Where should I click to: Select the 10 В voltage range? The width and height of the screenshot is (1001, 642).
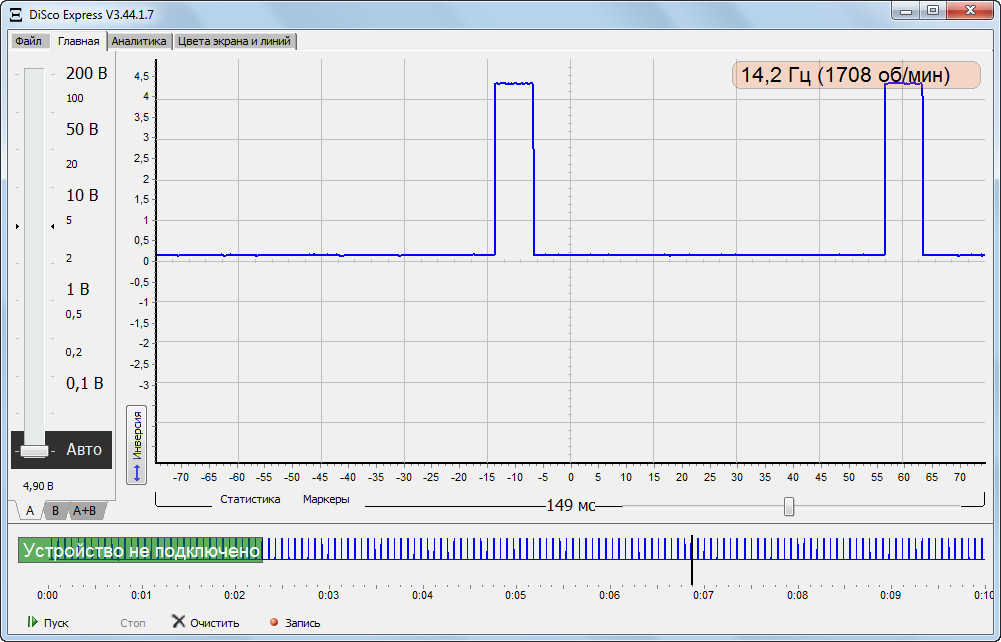pyautogui.click(x=82, y=195)
